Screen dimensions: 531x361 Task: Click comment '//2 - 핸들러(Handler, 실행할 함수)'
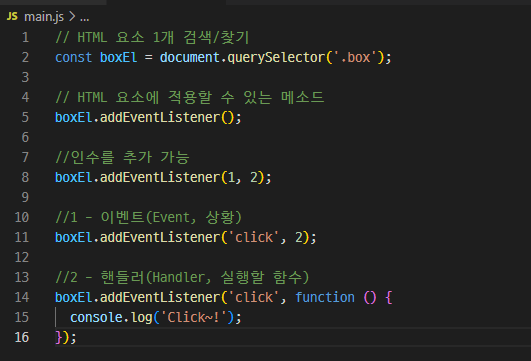point(182,277)
